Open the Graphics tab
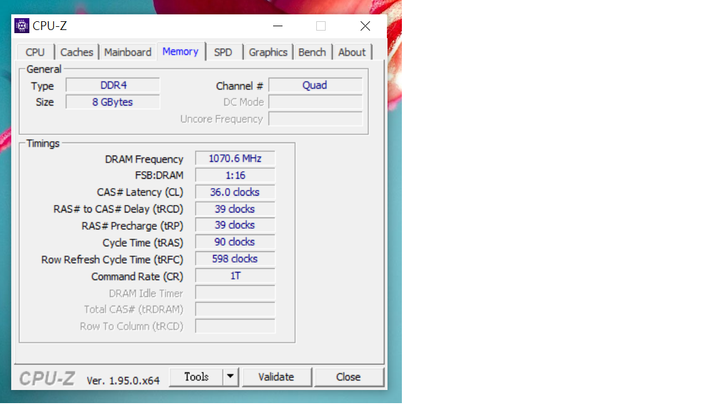This screenshot has height=405, width=720. [268, 52]
